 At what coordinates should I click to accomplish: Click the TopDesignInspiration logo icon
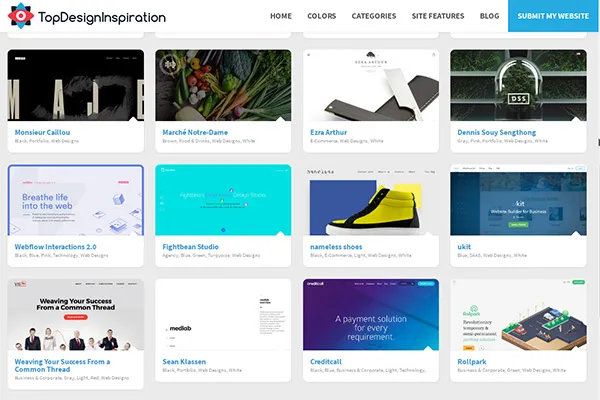click(21, 16)
